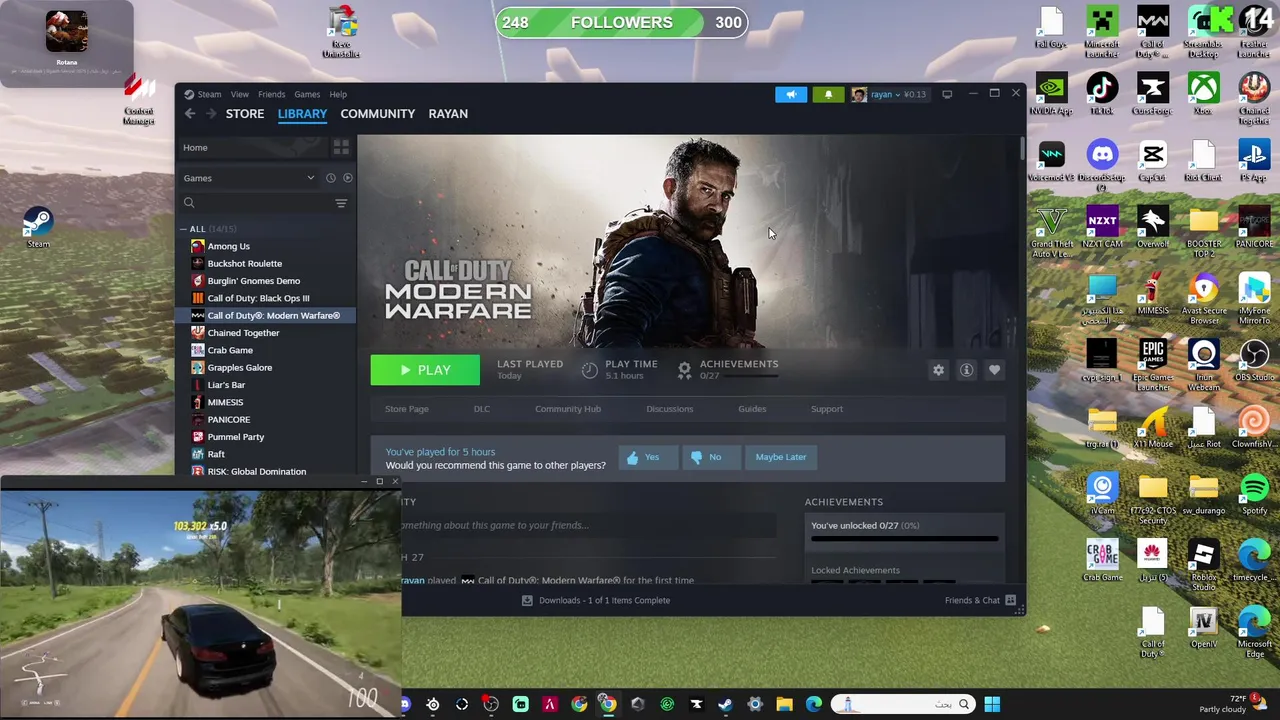Click the Steam Big Picture display icon
1280x720 pixels.
point(947,94)
